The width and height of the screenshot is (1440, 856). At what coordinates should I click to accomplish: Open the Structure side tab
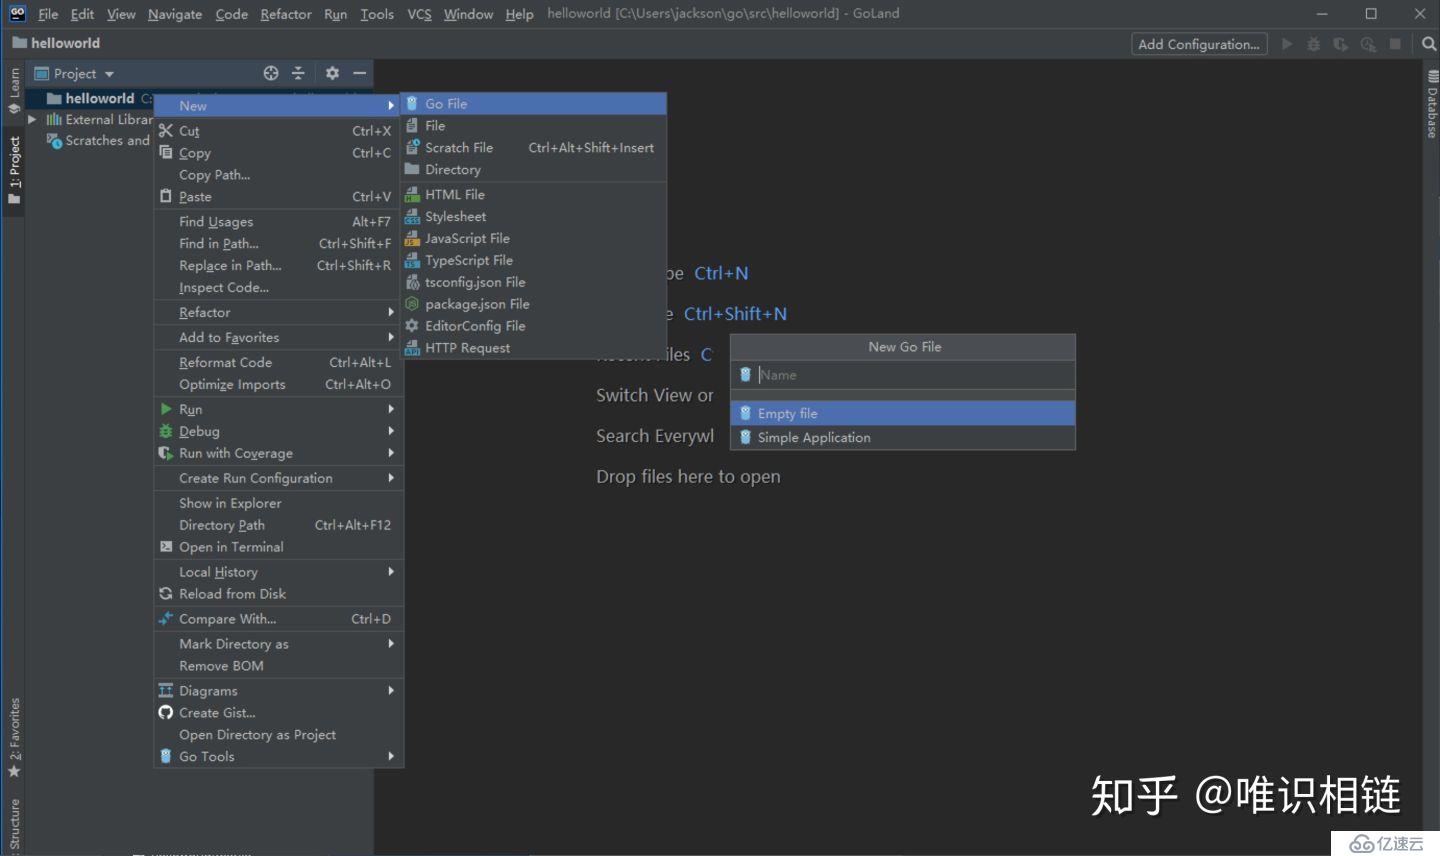click(14, 826)
